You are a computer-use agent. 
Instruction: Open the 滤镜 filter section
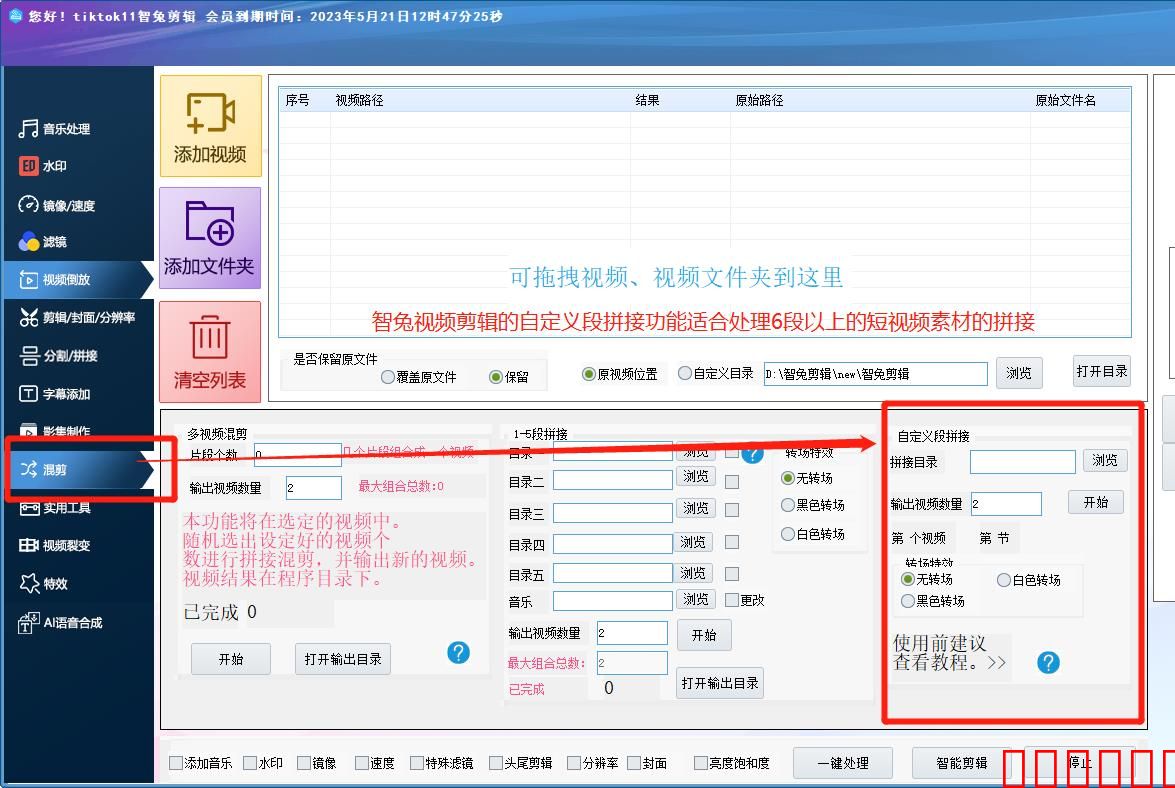(x=43, y=242)
